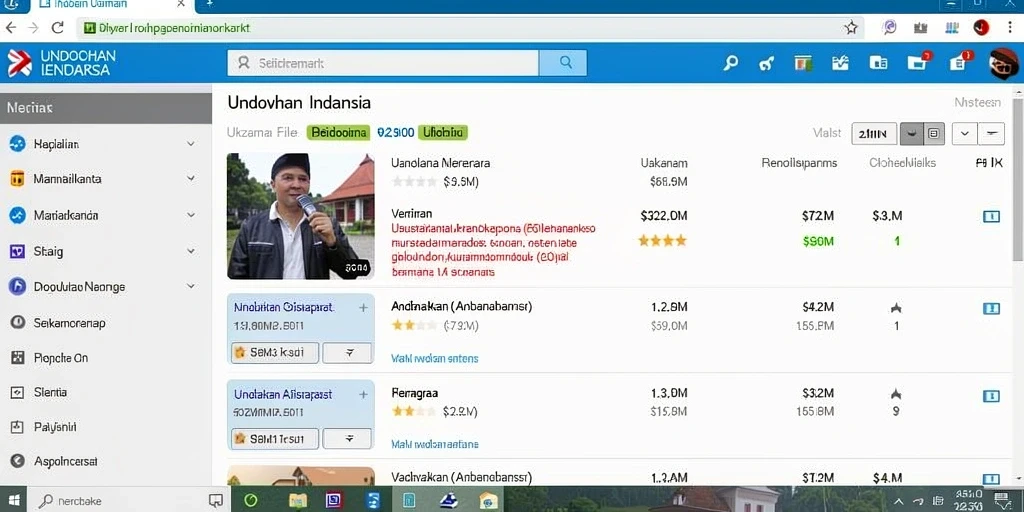Expand the Haplalian chevron
1024x512 pixels.
click(191, 144)
